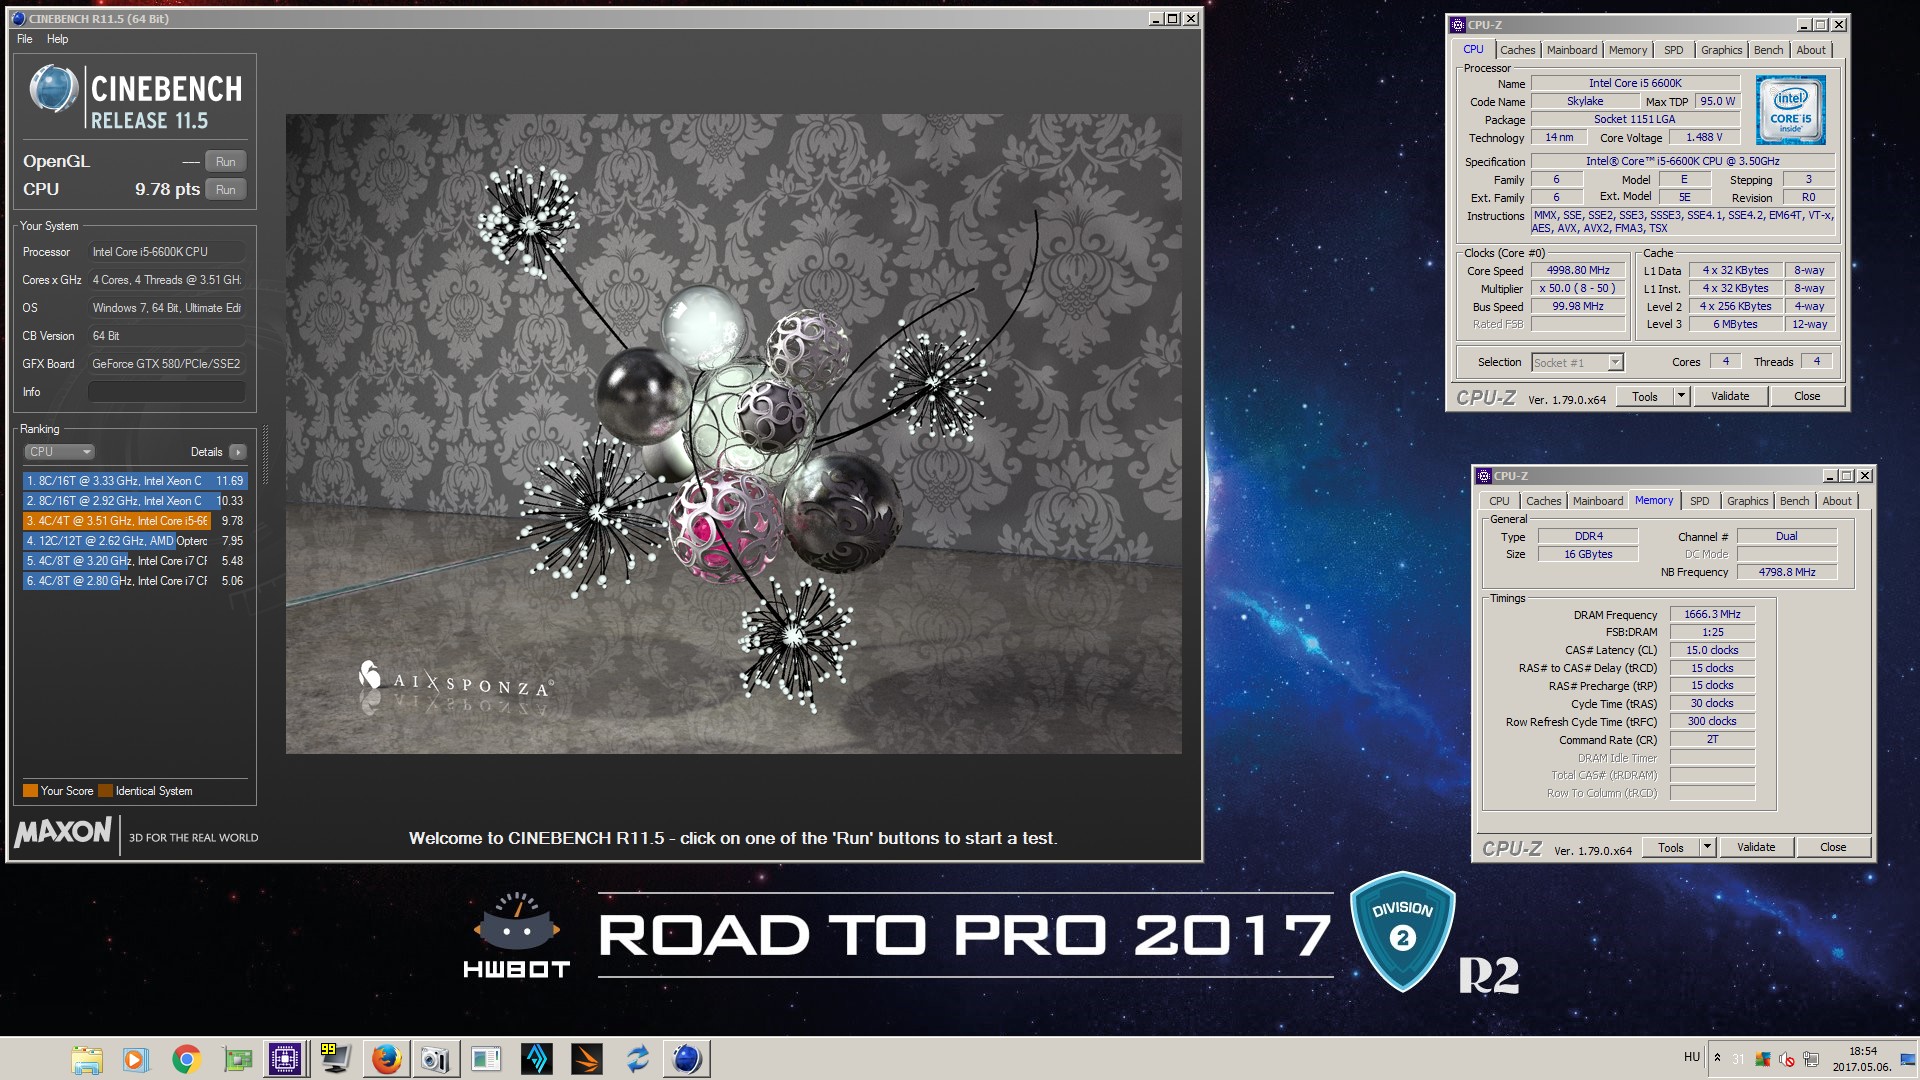The width and height of the screenshot is (1920, 1080).
Task: Open the File menu in Cinebench
Action: [x=25, y=39]
